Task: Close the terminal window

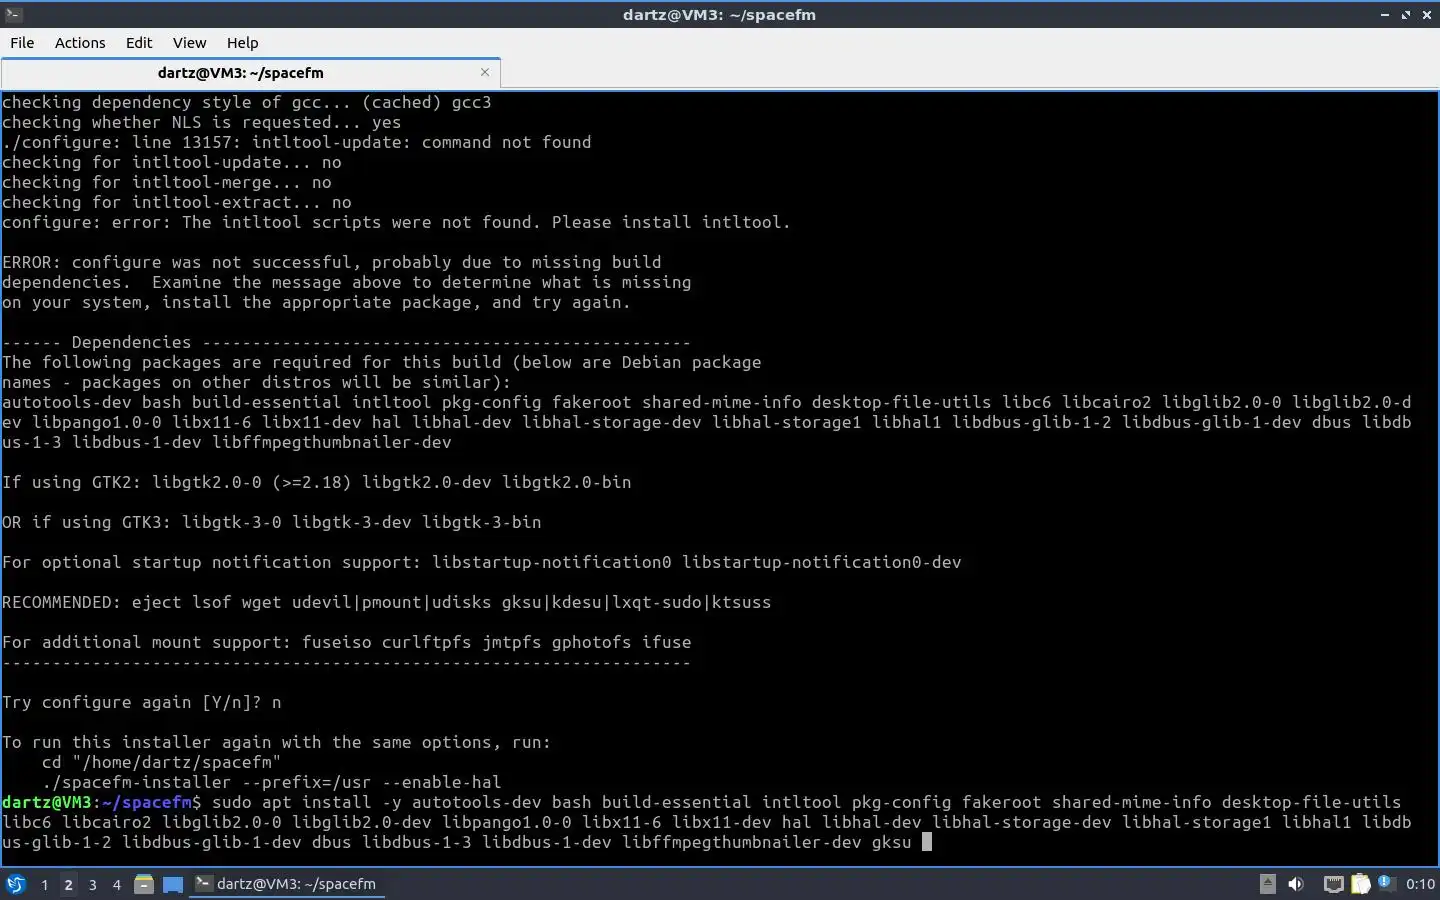Action: pos(1427,15)
